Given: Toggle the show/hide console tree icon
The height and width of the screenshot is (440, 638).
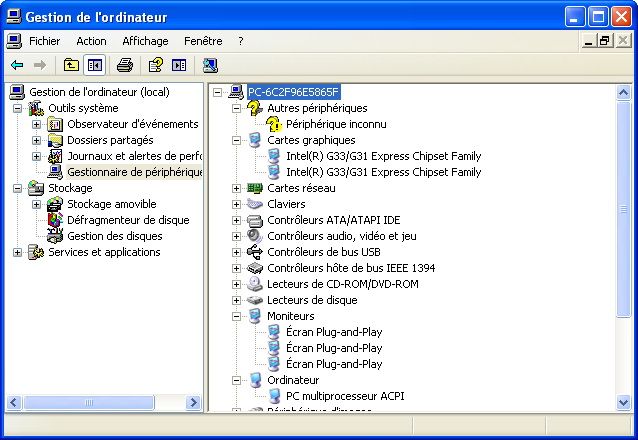Looking at the screenshot, I should point(95,65).
